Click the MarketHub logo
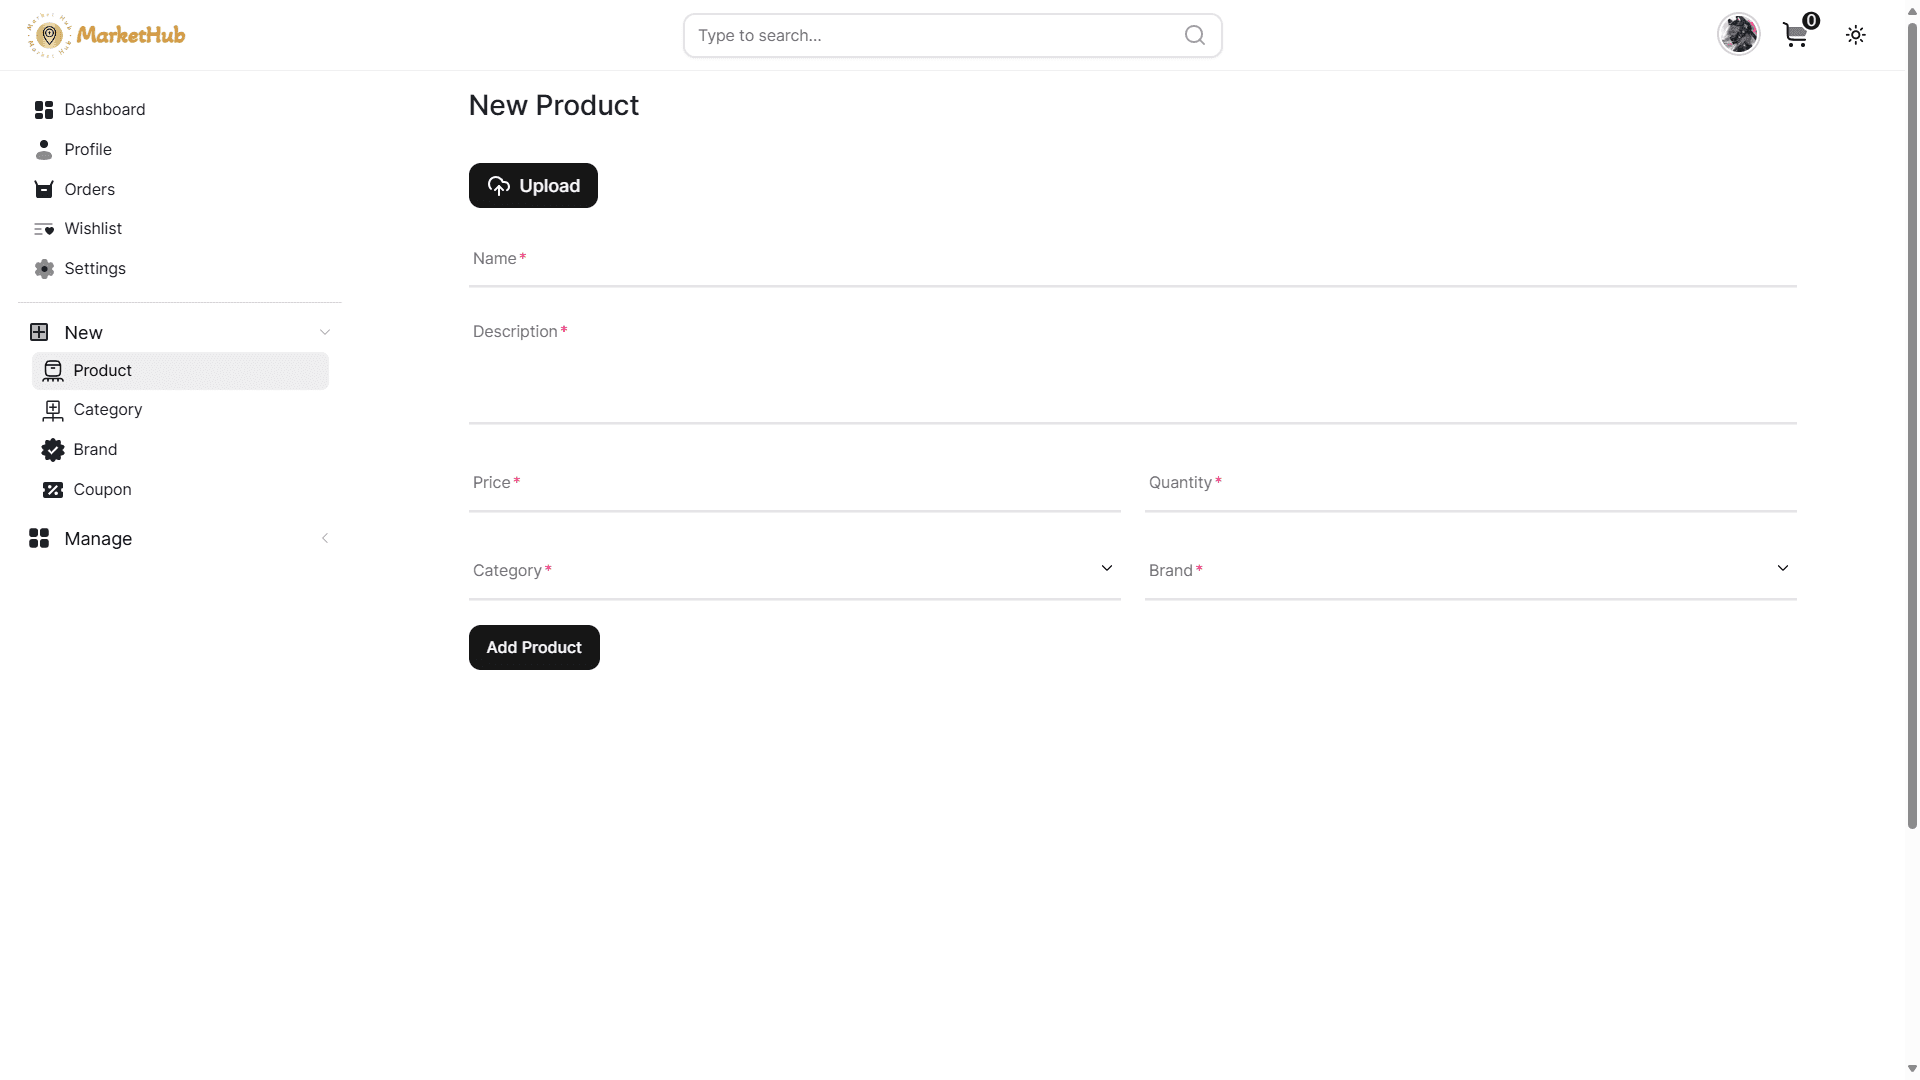Viewport: 1920px width, 1080px height. (106, 35)
